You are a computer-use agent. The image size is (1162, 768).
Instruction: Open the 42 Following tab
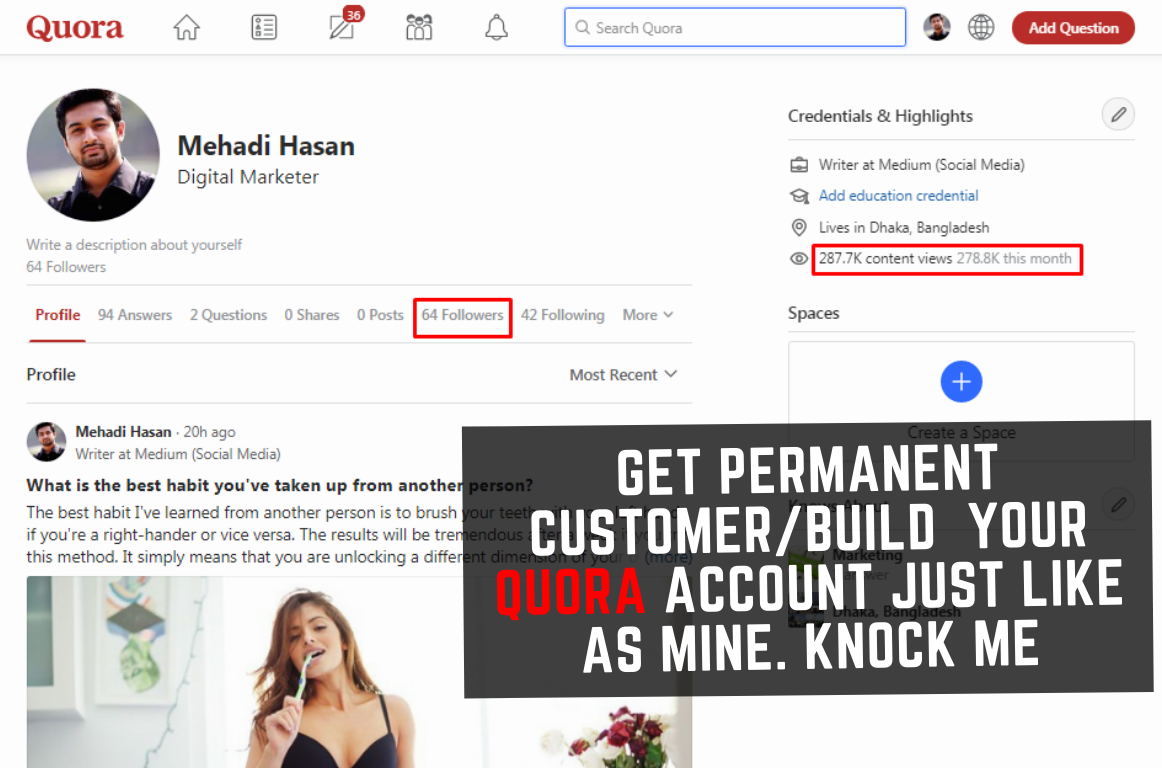(563, 315)
